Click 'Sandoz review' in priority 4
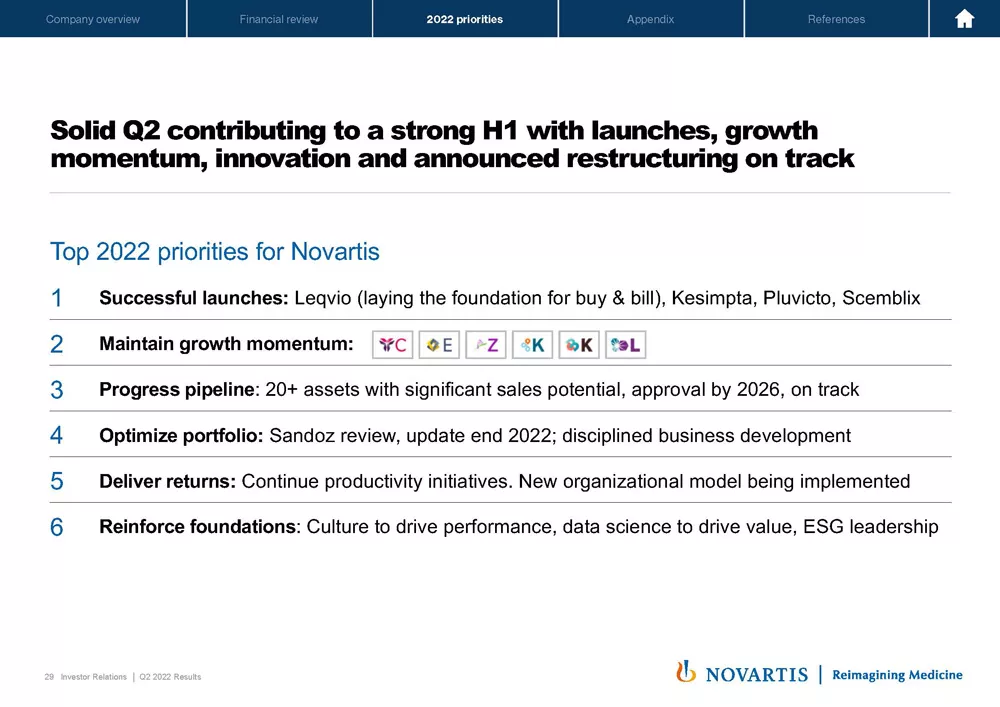This screenshot has height=707, width=1000. pyautogui.click(x=332, y=435)
